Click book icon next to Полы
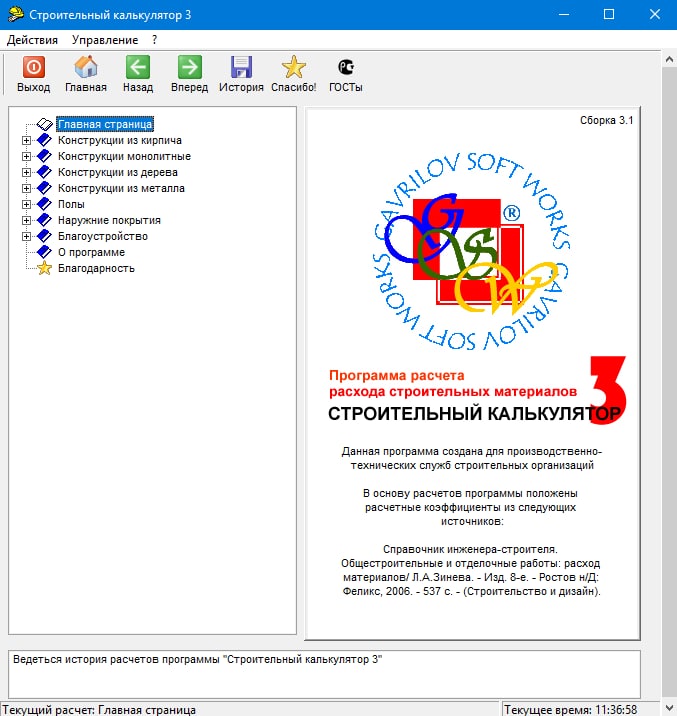The height and width of the screenshot is (716, 677). click(44, 204)
